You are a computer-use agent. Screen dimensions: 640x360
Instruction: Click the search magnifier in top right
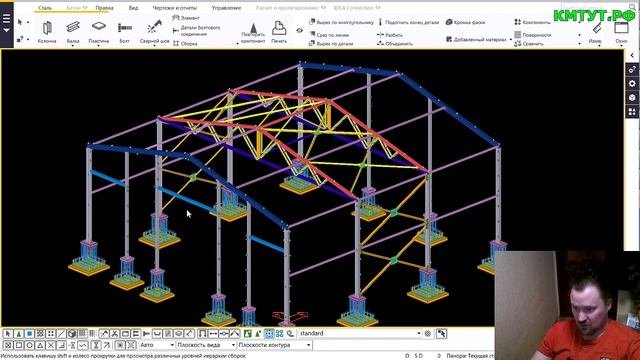633,7
